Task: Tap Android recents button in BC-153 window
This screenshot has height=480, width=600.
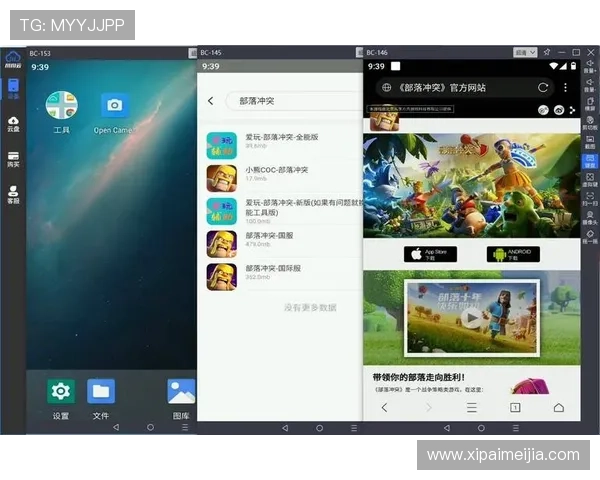Action: pos(185,427)
